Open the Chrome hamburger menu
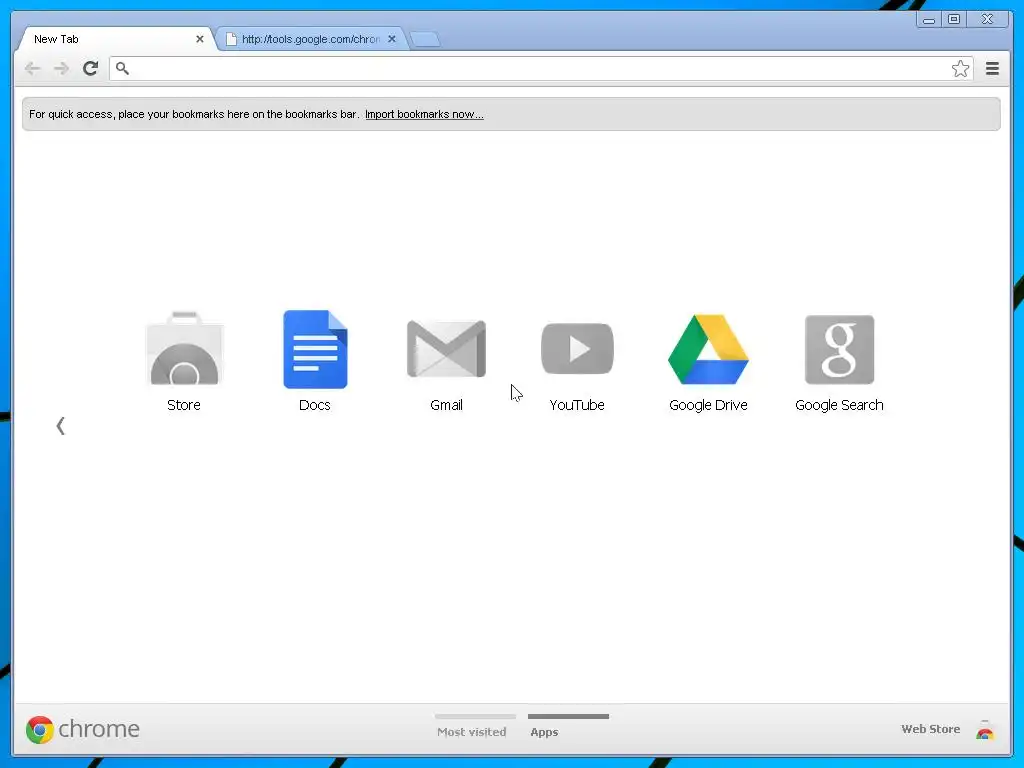This screenshot has width=1024, height=768. coord(992,69)
